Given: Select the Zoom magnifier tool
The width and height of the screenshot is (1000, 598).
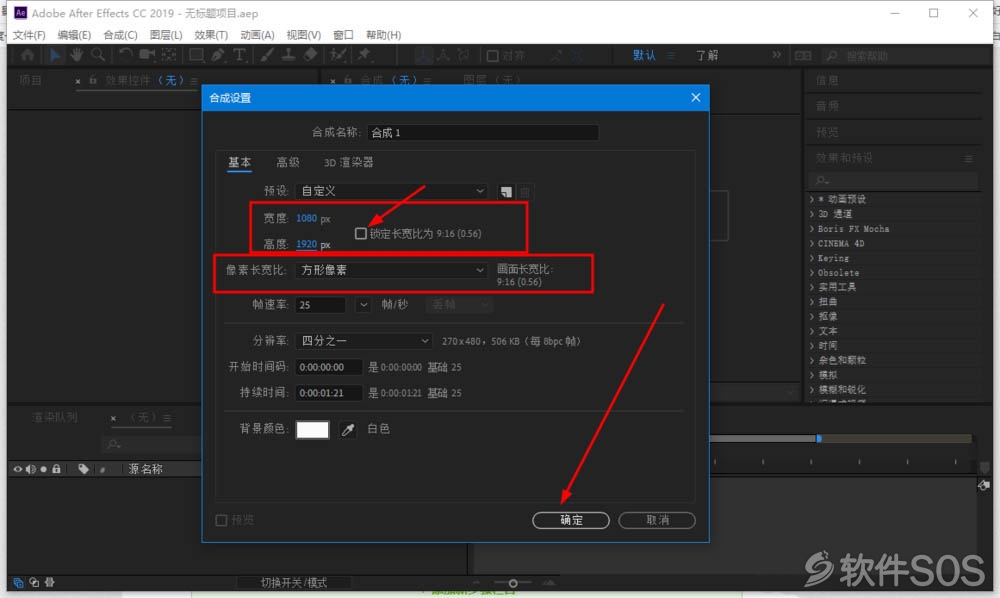Looking at the screenshot, I should tap(98, 55).
